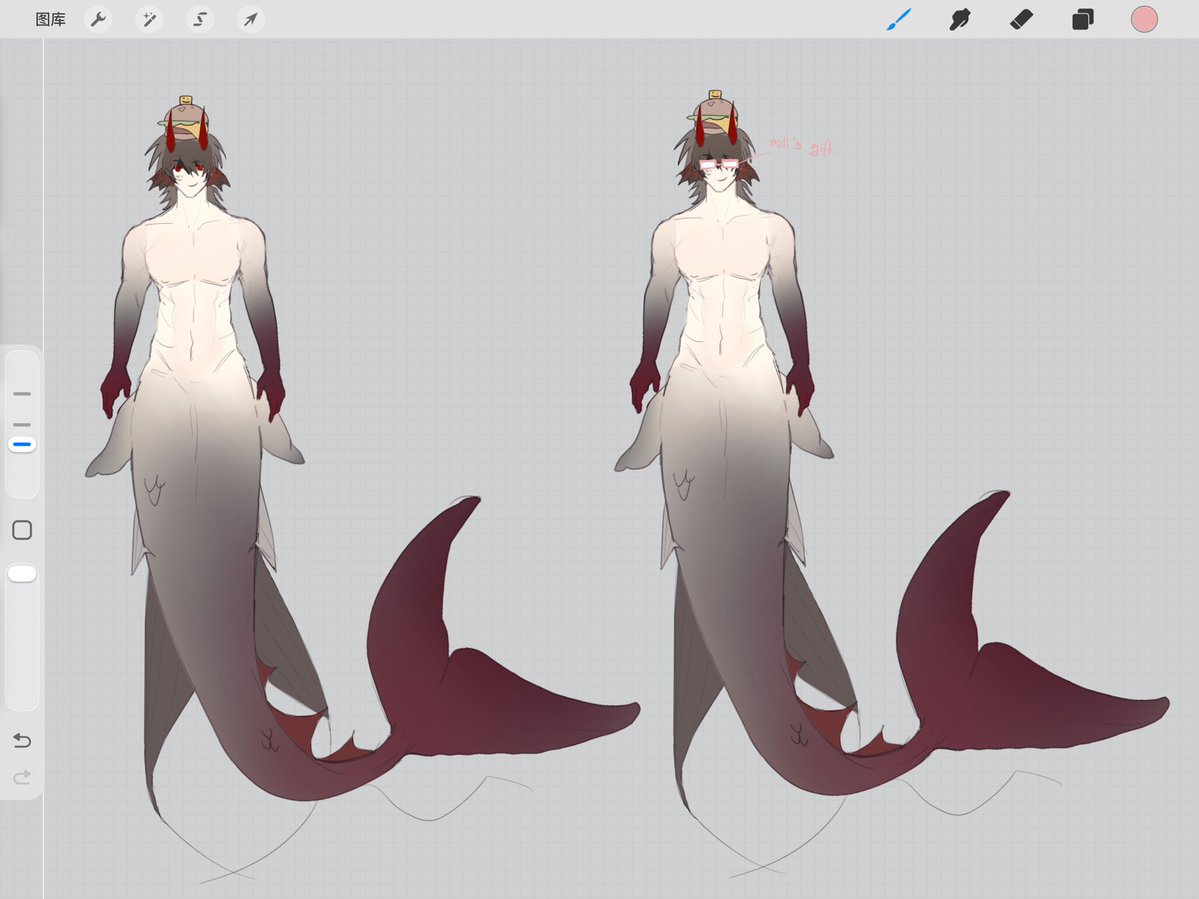Open the active color swatch picker
Screen dimensions: 1199x899
1144,18
